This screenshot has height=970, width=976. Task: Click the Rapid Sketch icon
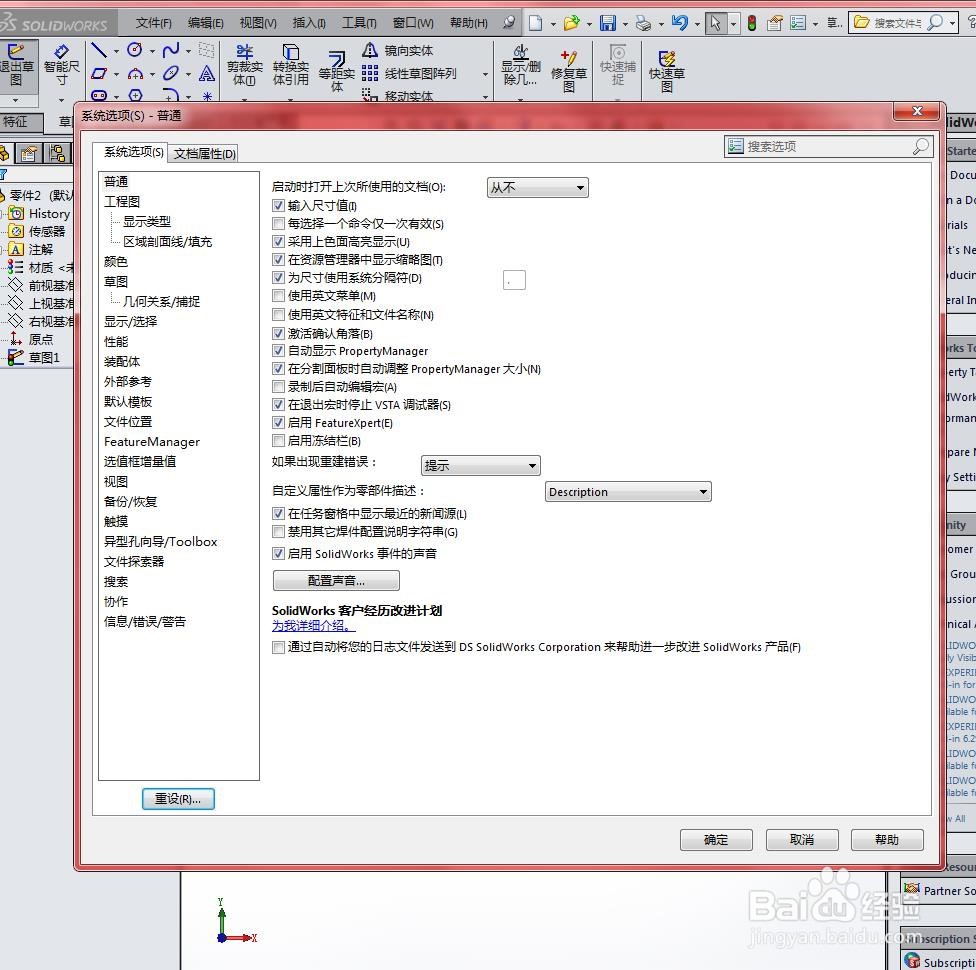tap(667, 71)
